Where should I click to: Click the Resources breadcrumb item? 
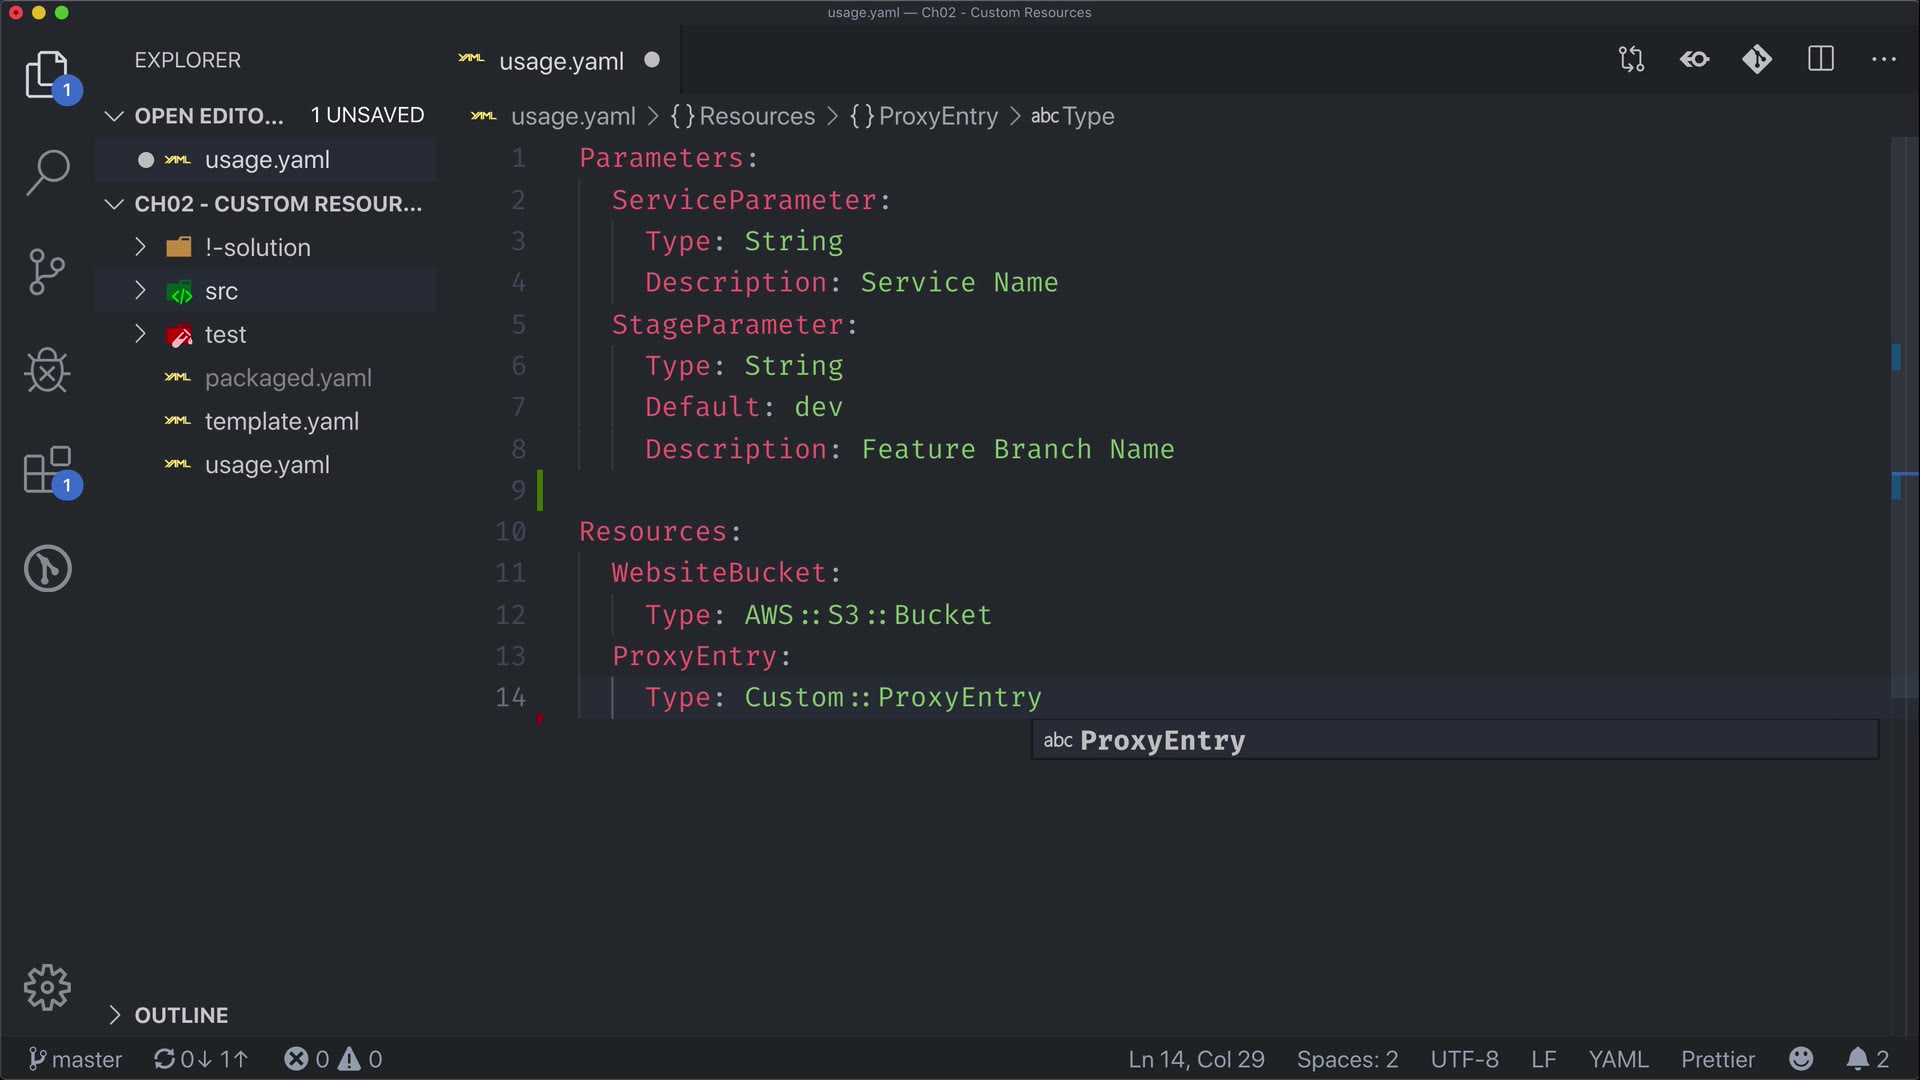point(756,116)
